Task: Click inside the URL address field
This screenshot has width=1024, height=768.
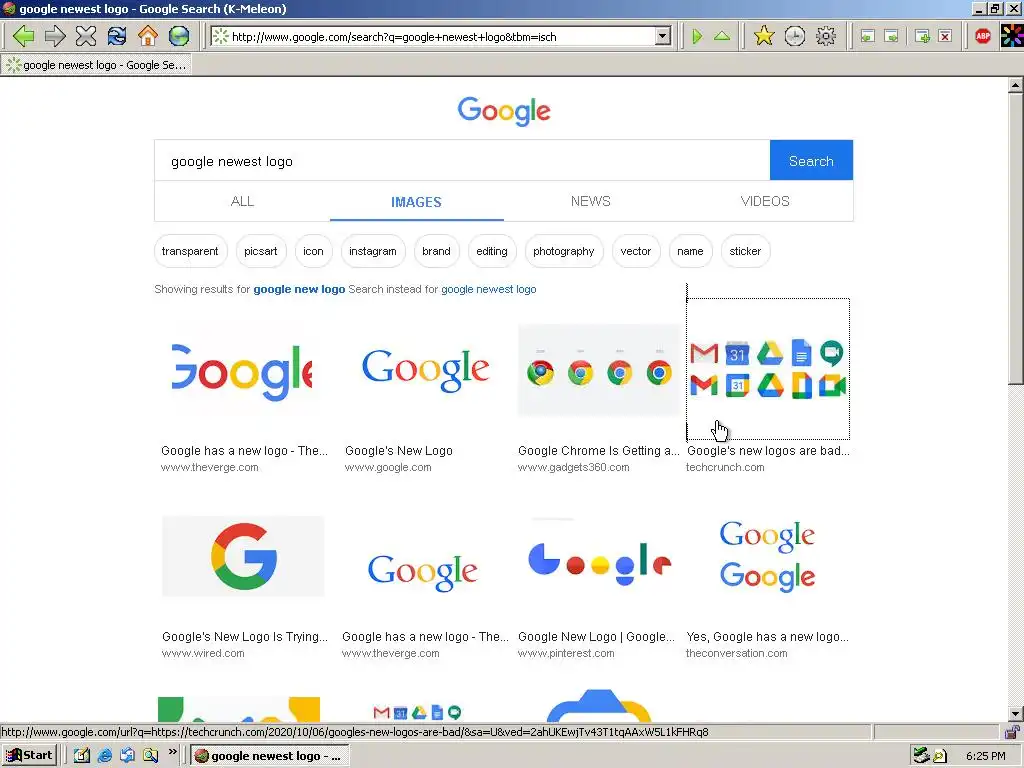Action: (x=441, y=37)
